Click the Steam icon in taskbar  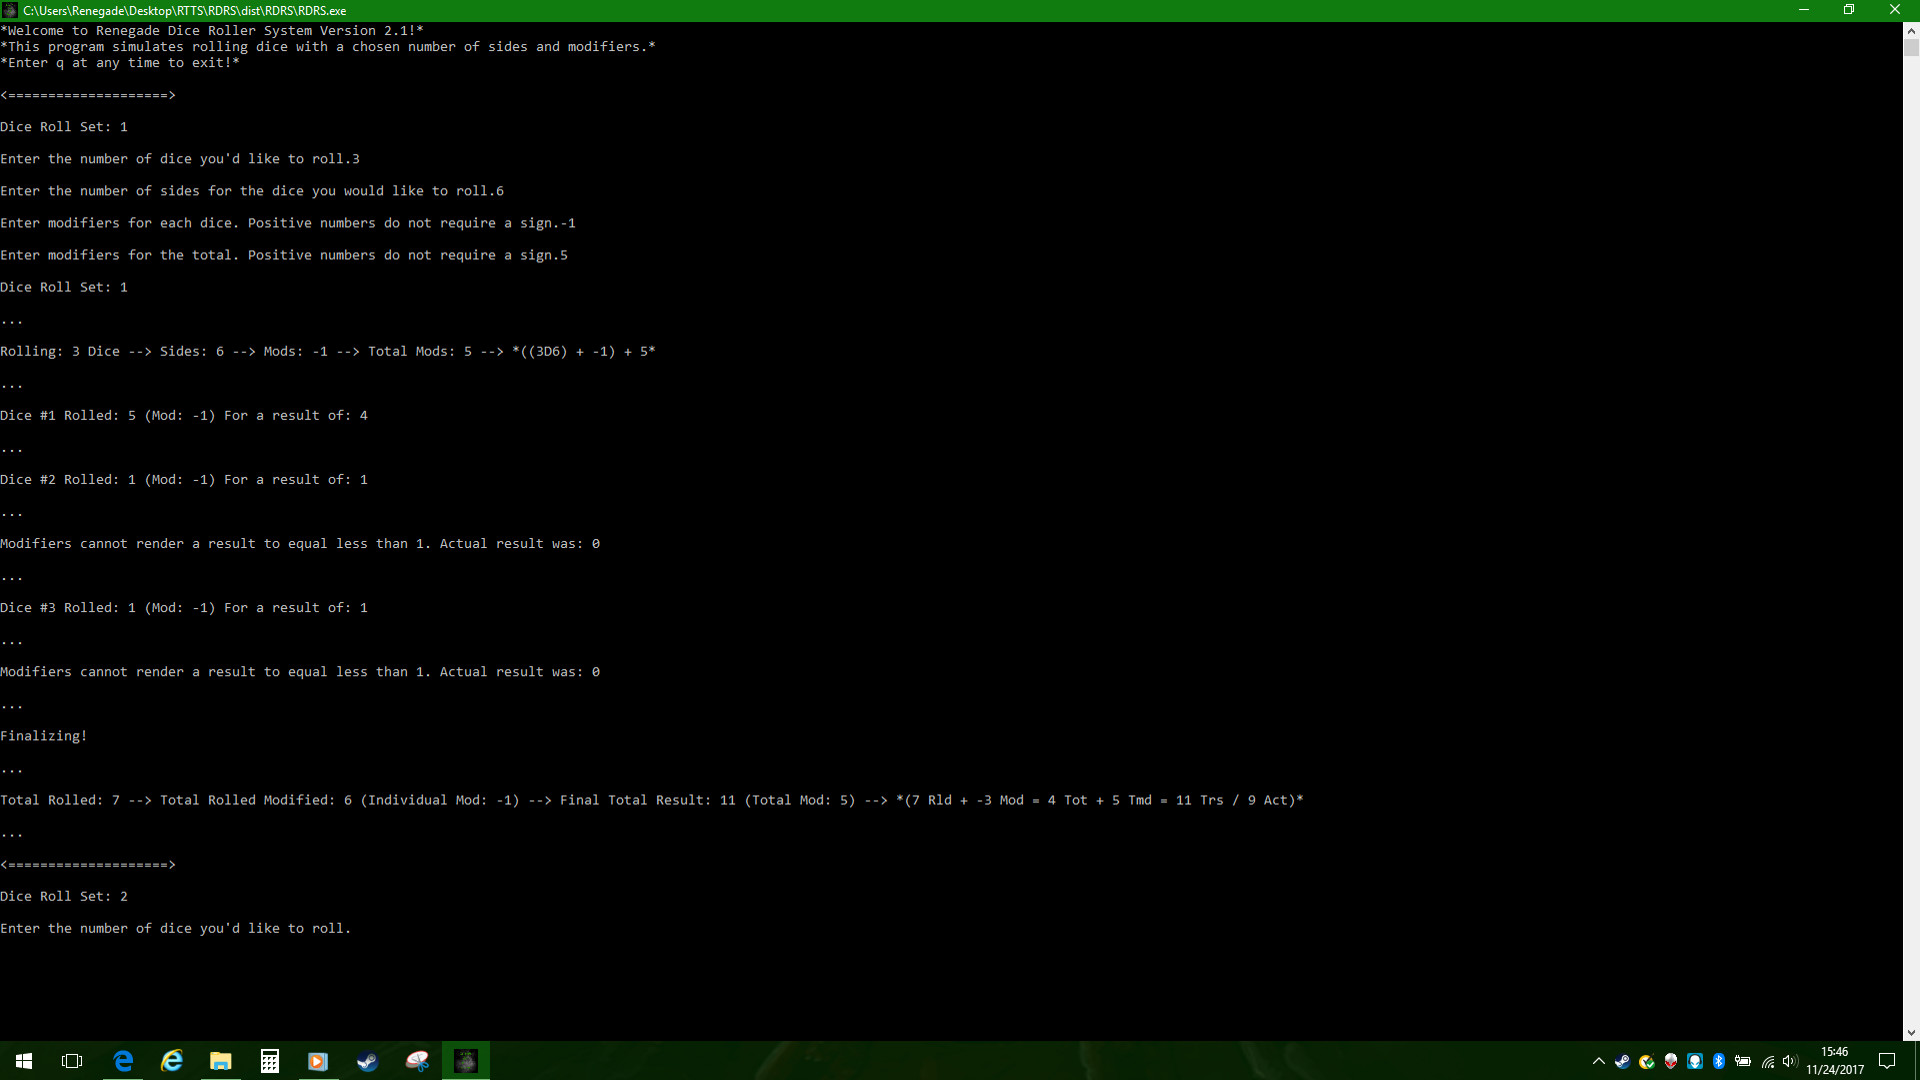tap(367, 1060)
